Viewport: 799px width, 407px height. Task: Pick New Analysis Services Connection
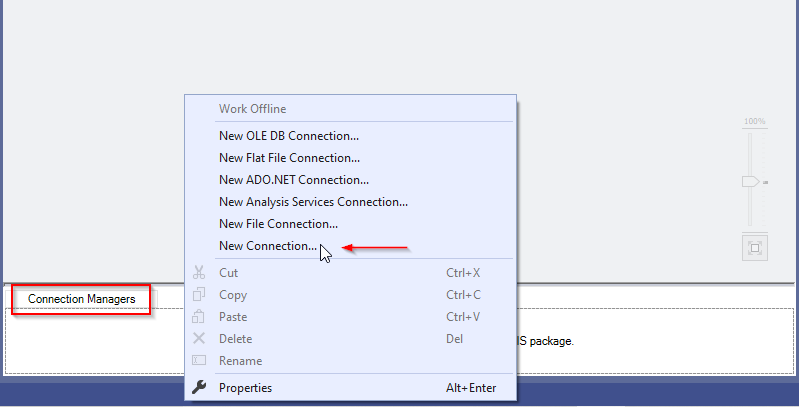point(313,202)
